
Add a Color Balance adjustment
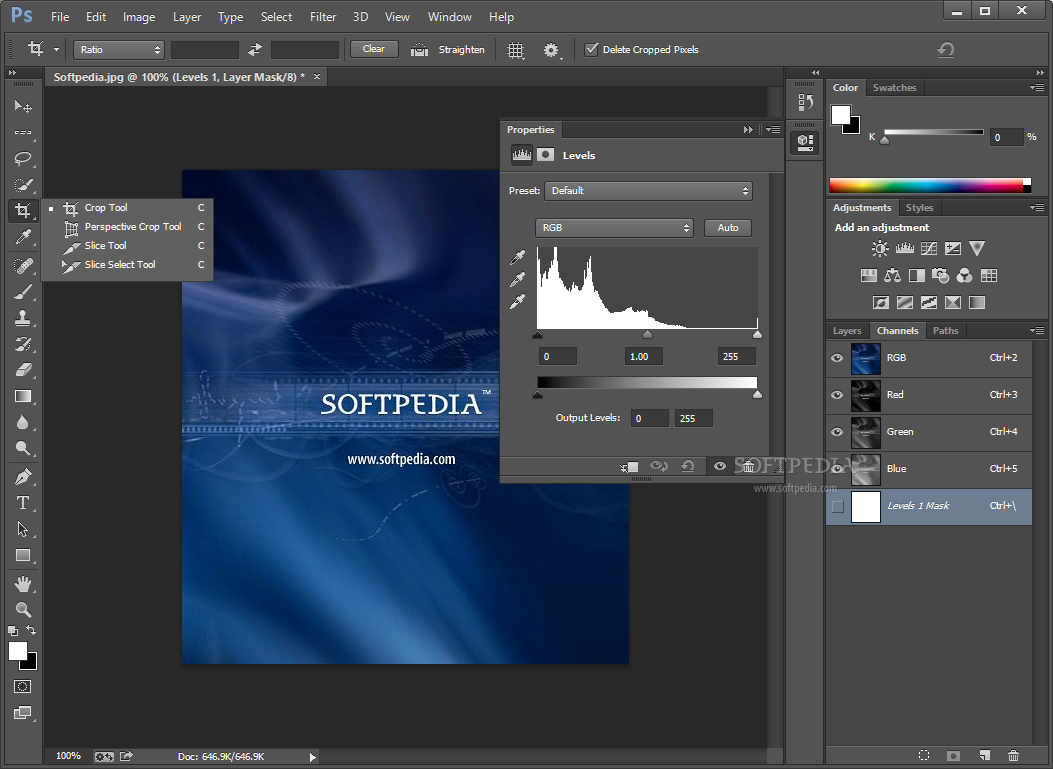pyautogui.click(x=892, y=275)
